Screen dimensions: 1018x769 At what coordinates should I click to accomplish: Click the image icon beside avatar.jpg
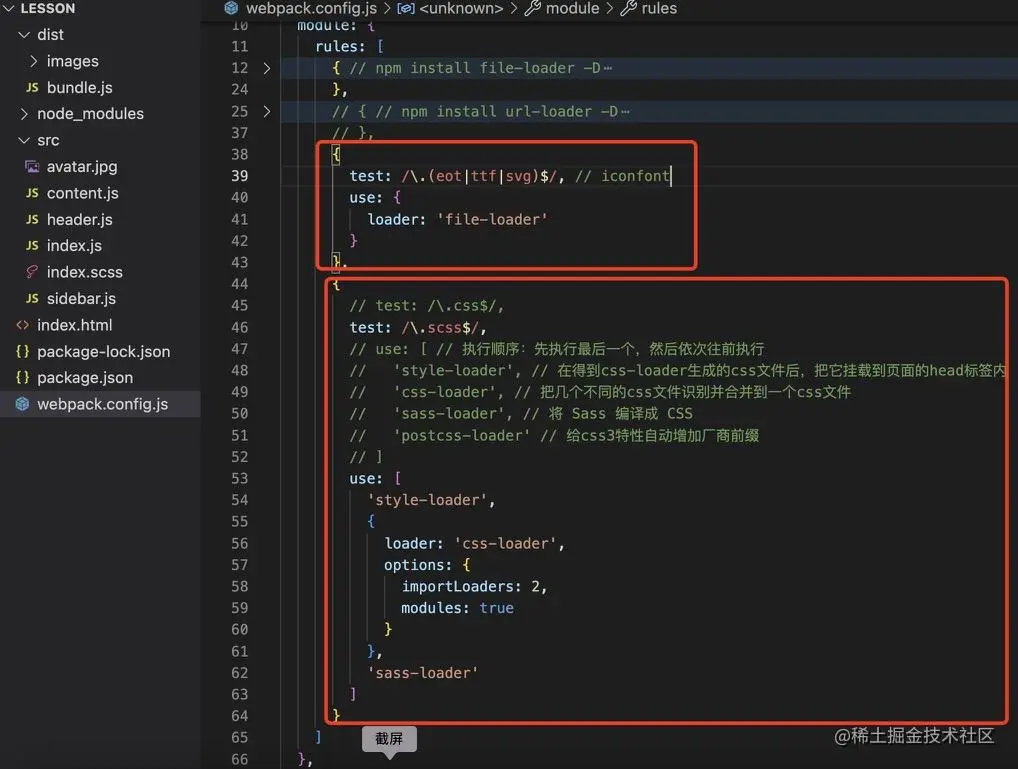[32, 167]
